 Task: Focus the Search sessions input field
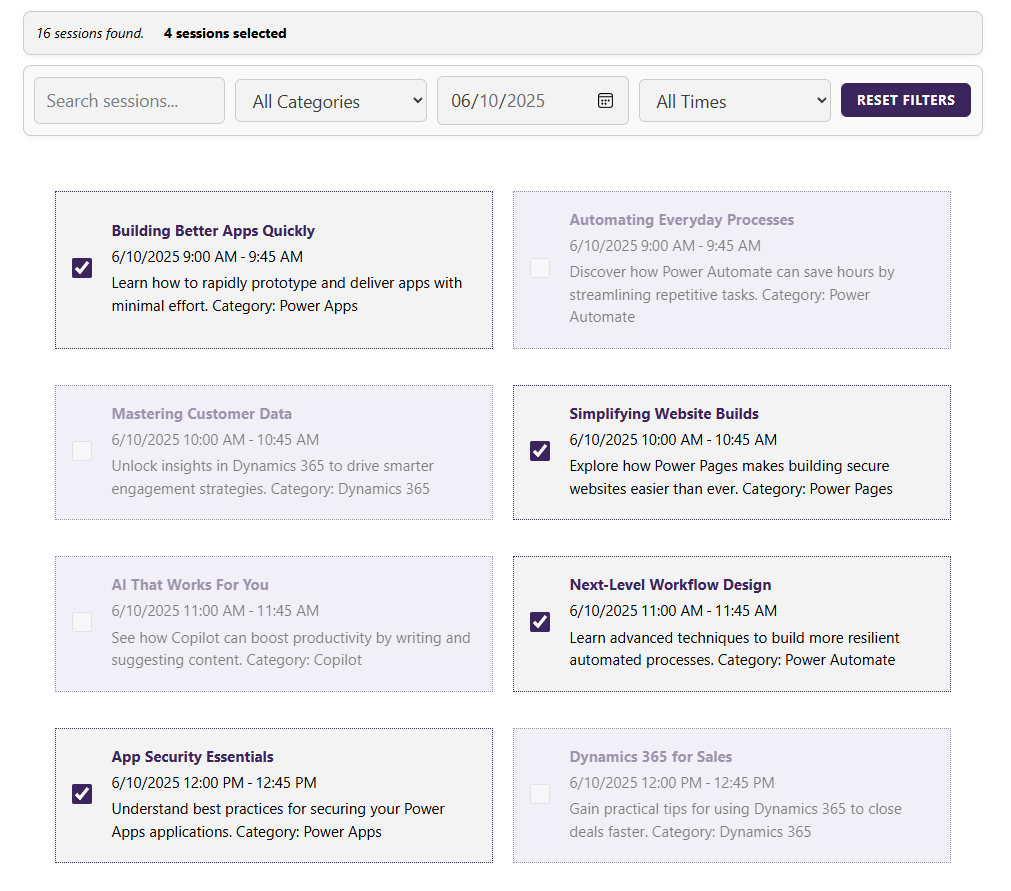click(x=129, y=101)
